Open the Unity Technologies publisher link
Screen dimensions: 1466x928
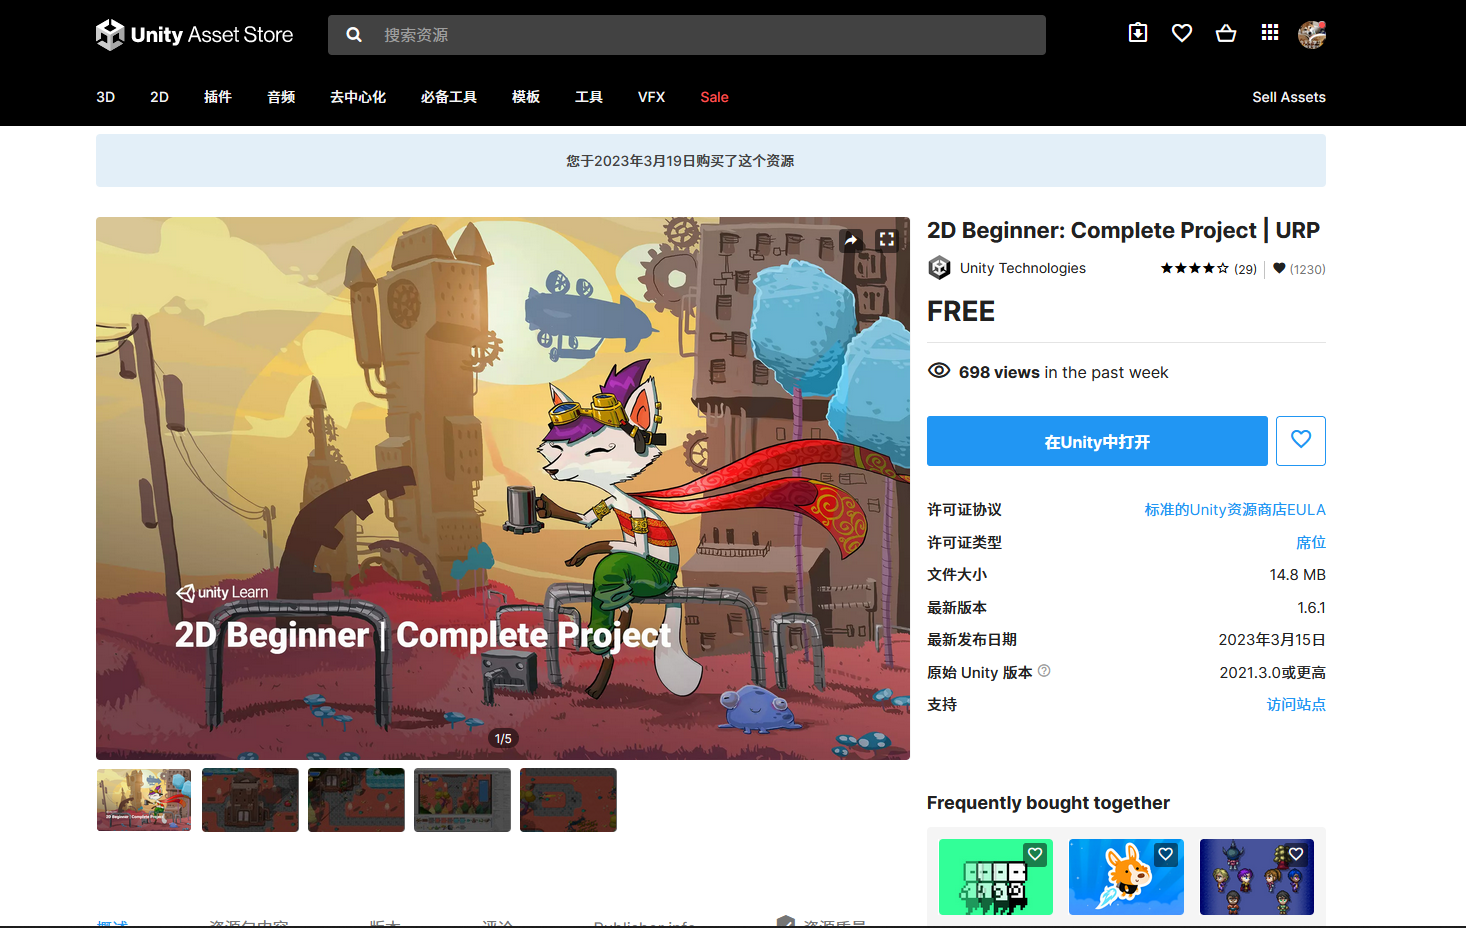click(1023, 268)
